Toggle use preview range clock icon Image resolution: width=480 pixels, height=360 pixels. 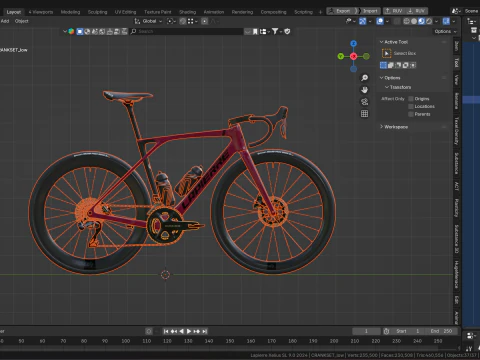386,331
